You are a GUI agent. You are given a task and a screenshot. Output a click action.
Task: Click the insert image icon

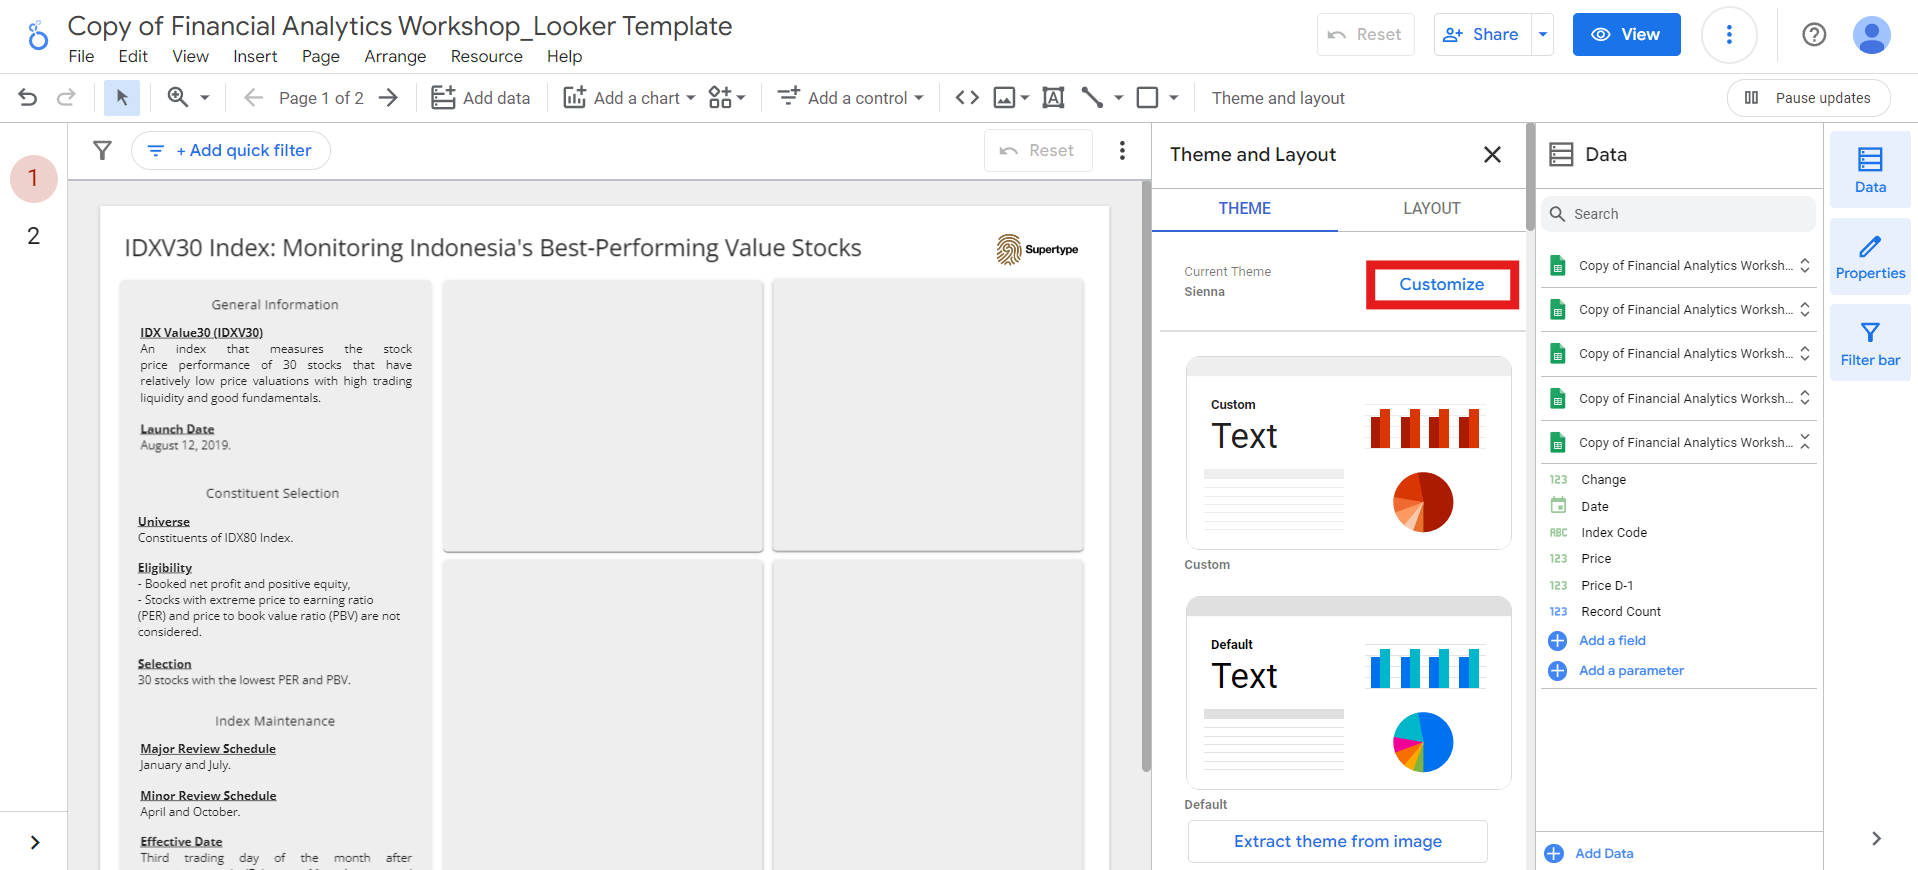[1004, 98]
